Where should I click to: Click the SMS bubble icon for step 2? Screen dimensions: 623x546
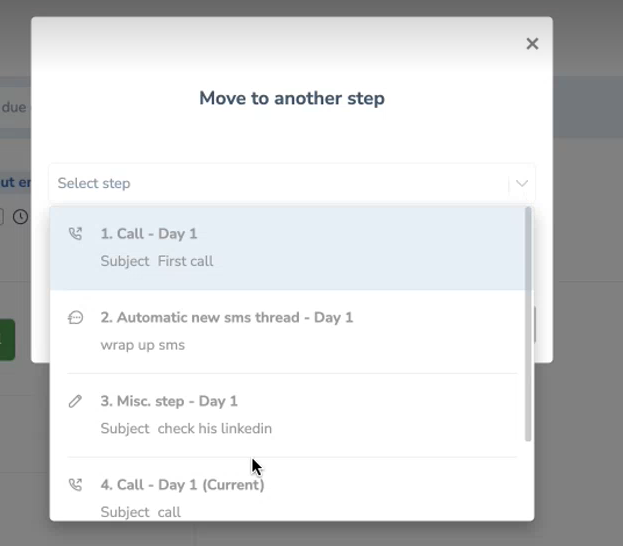click(x=75, y=318)
